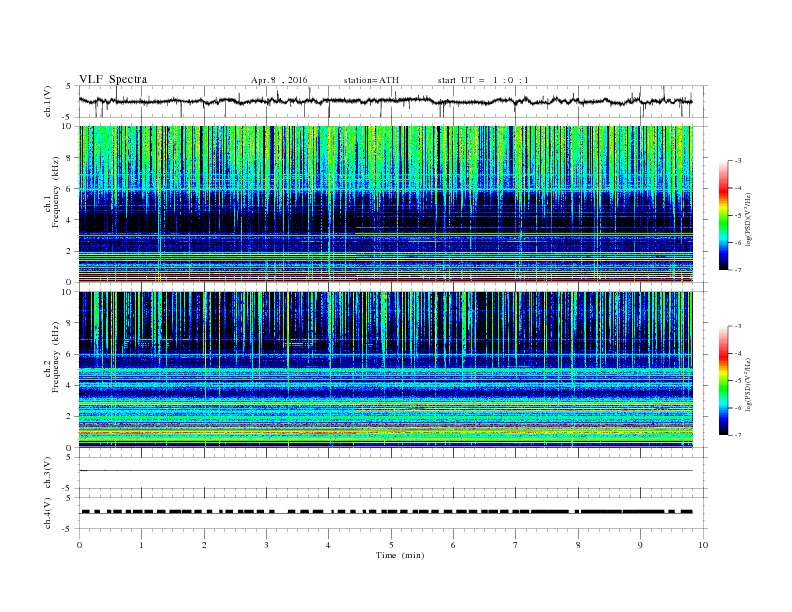Click the ch.1 "Frequency (kHz)" axis label

[x=56, y=192]
